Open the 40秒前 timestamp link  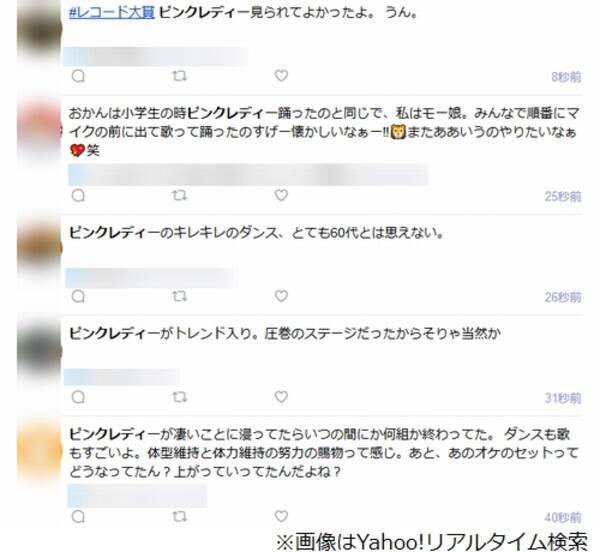563,518
